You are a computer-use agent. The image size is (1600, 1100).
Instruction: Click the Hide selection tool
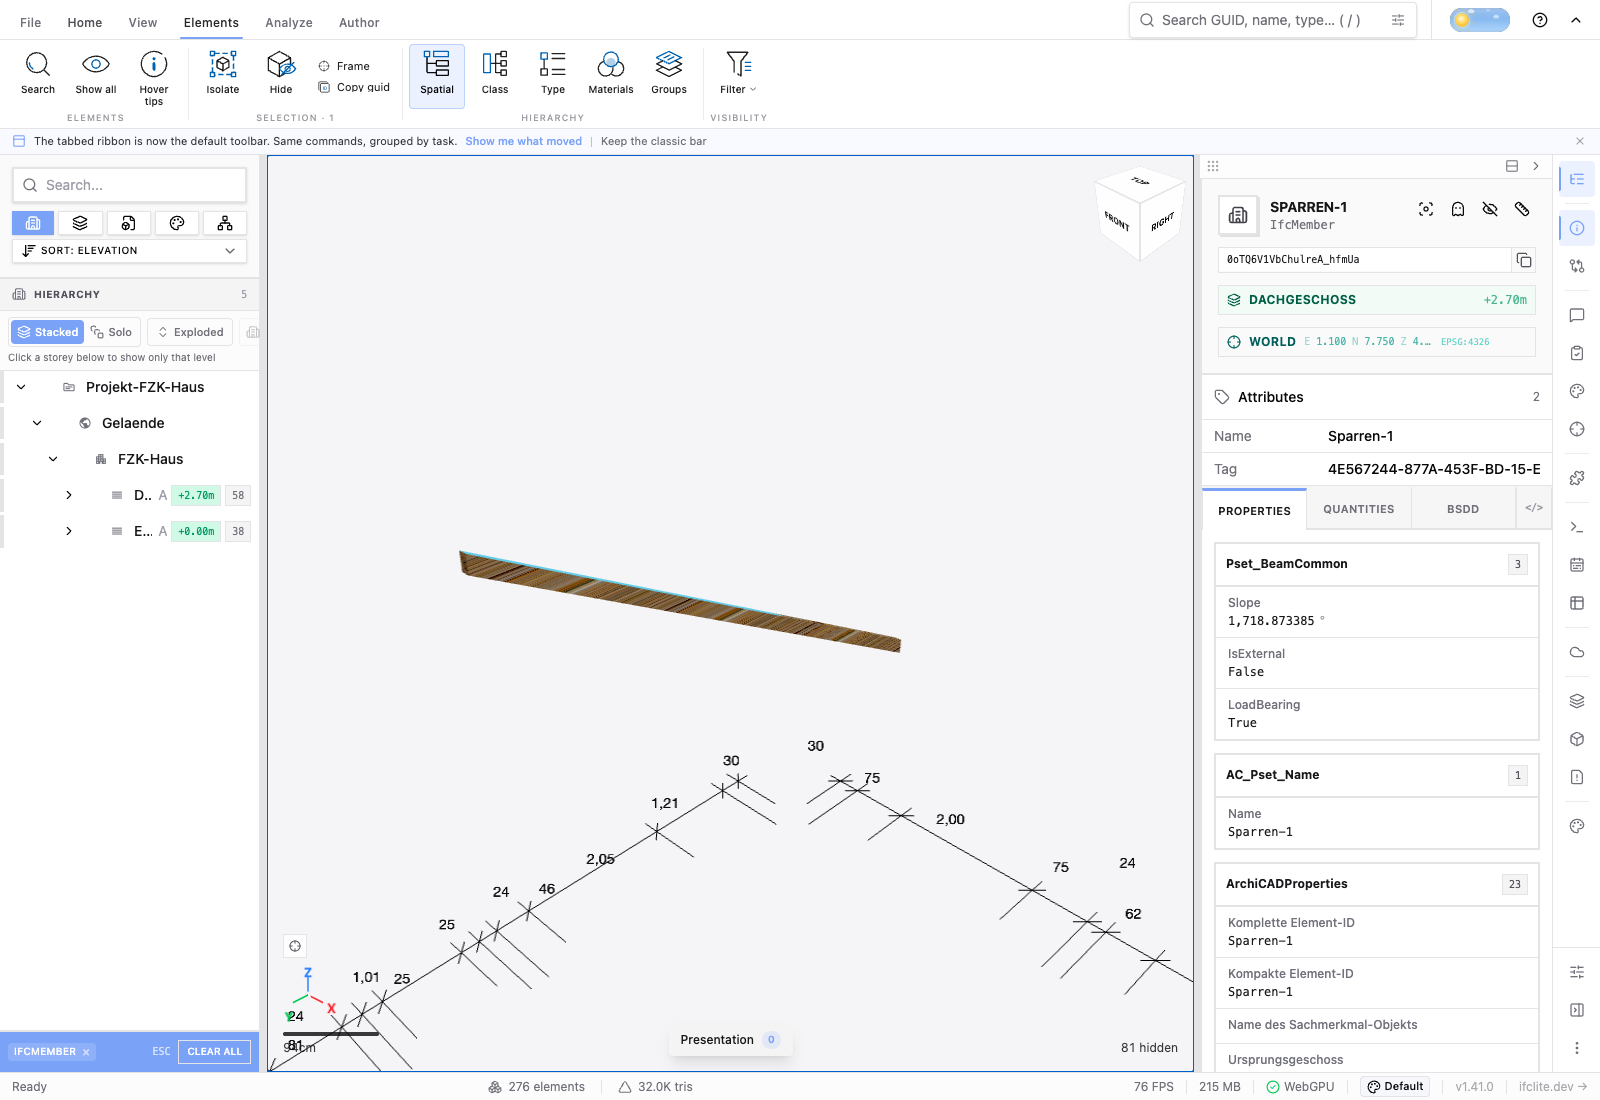tap(281, 74)
